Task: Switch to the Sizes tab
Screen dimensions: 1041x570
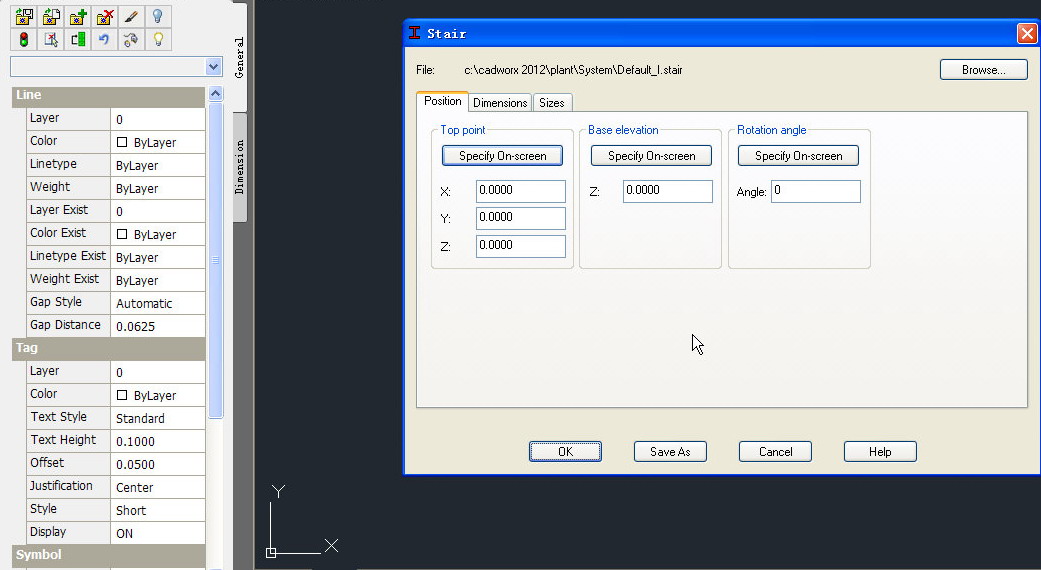Action: pos(552,102)
